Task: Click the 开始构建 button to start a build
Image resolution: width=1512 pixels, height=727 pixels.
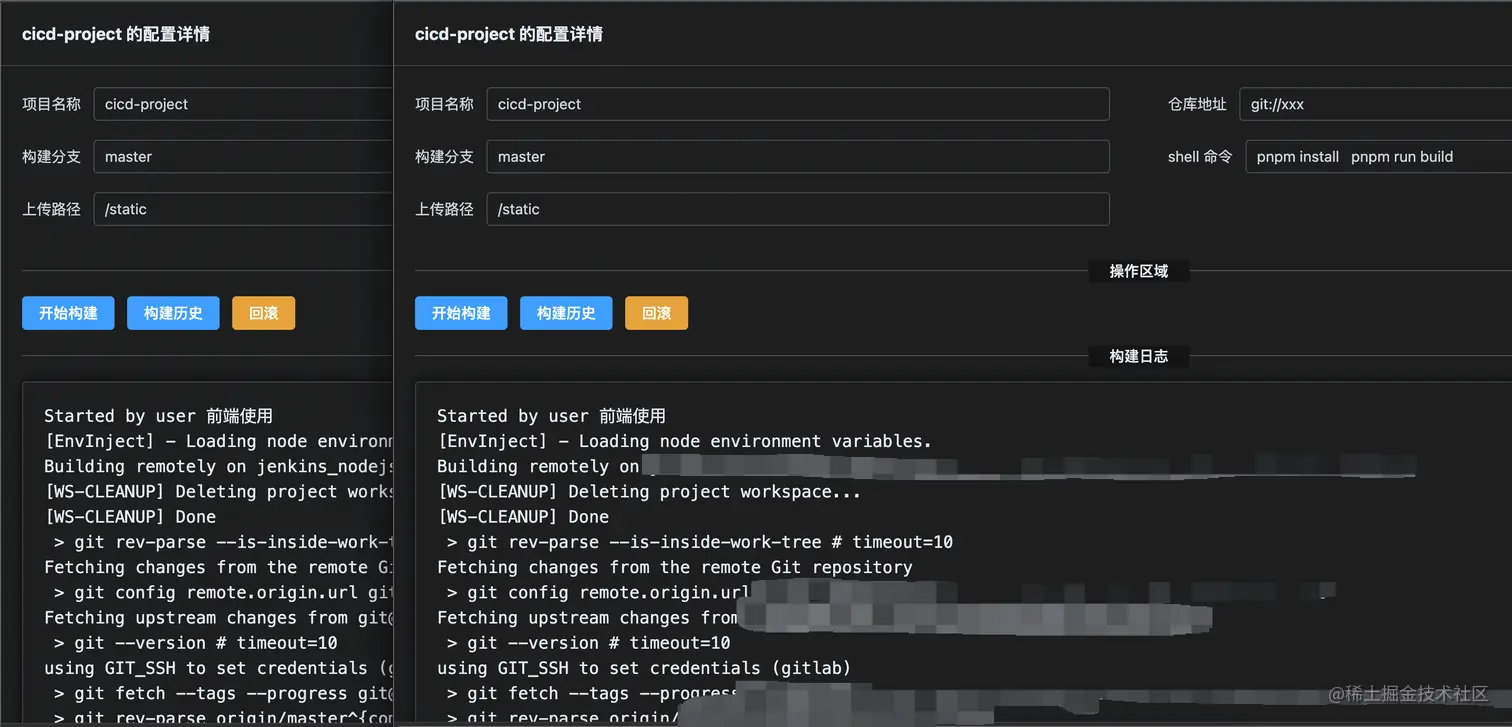Action: (x=461, y=312)
